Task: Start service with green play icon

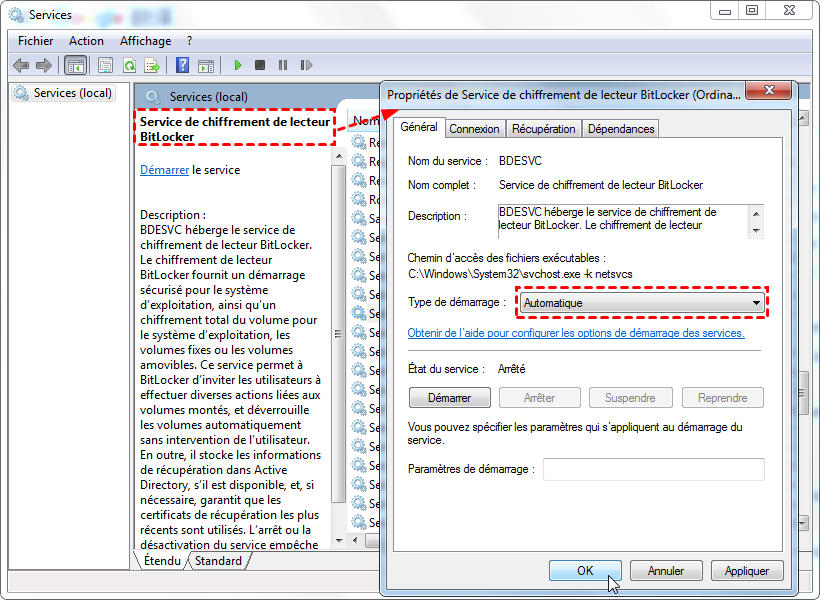Action: click(x=238, y=65)
